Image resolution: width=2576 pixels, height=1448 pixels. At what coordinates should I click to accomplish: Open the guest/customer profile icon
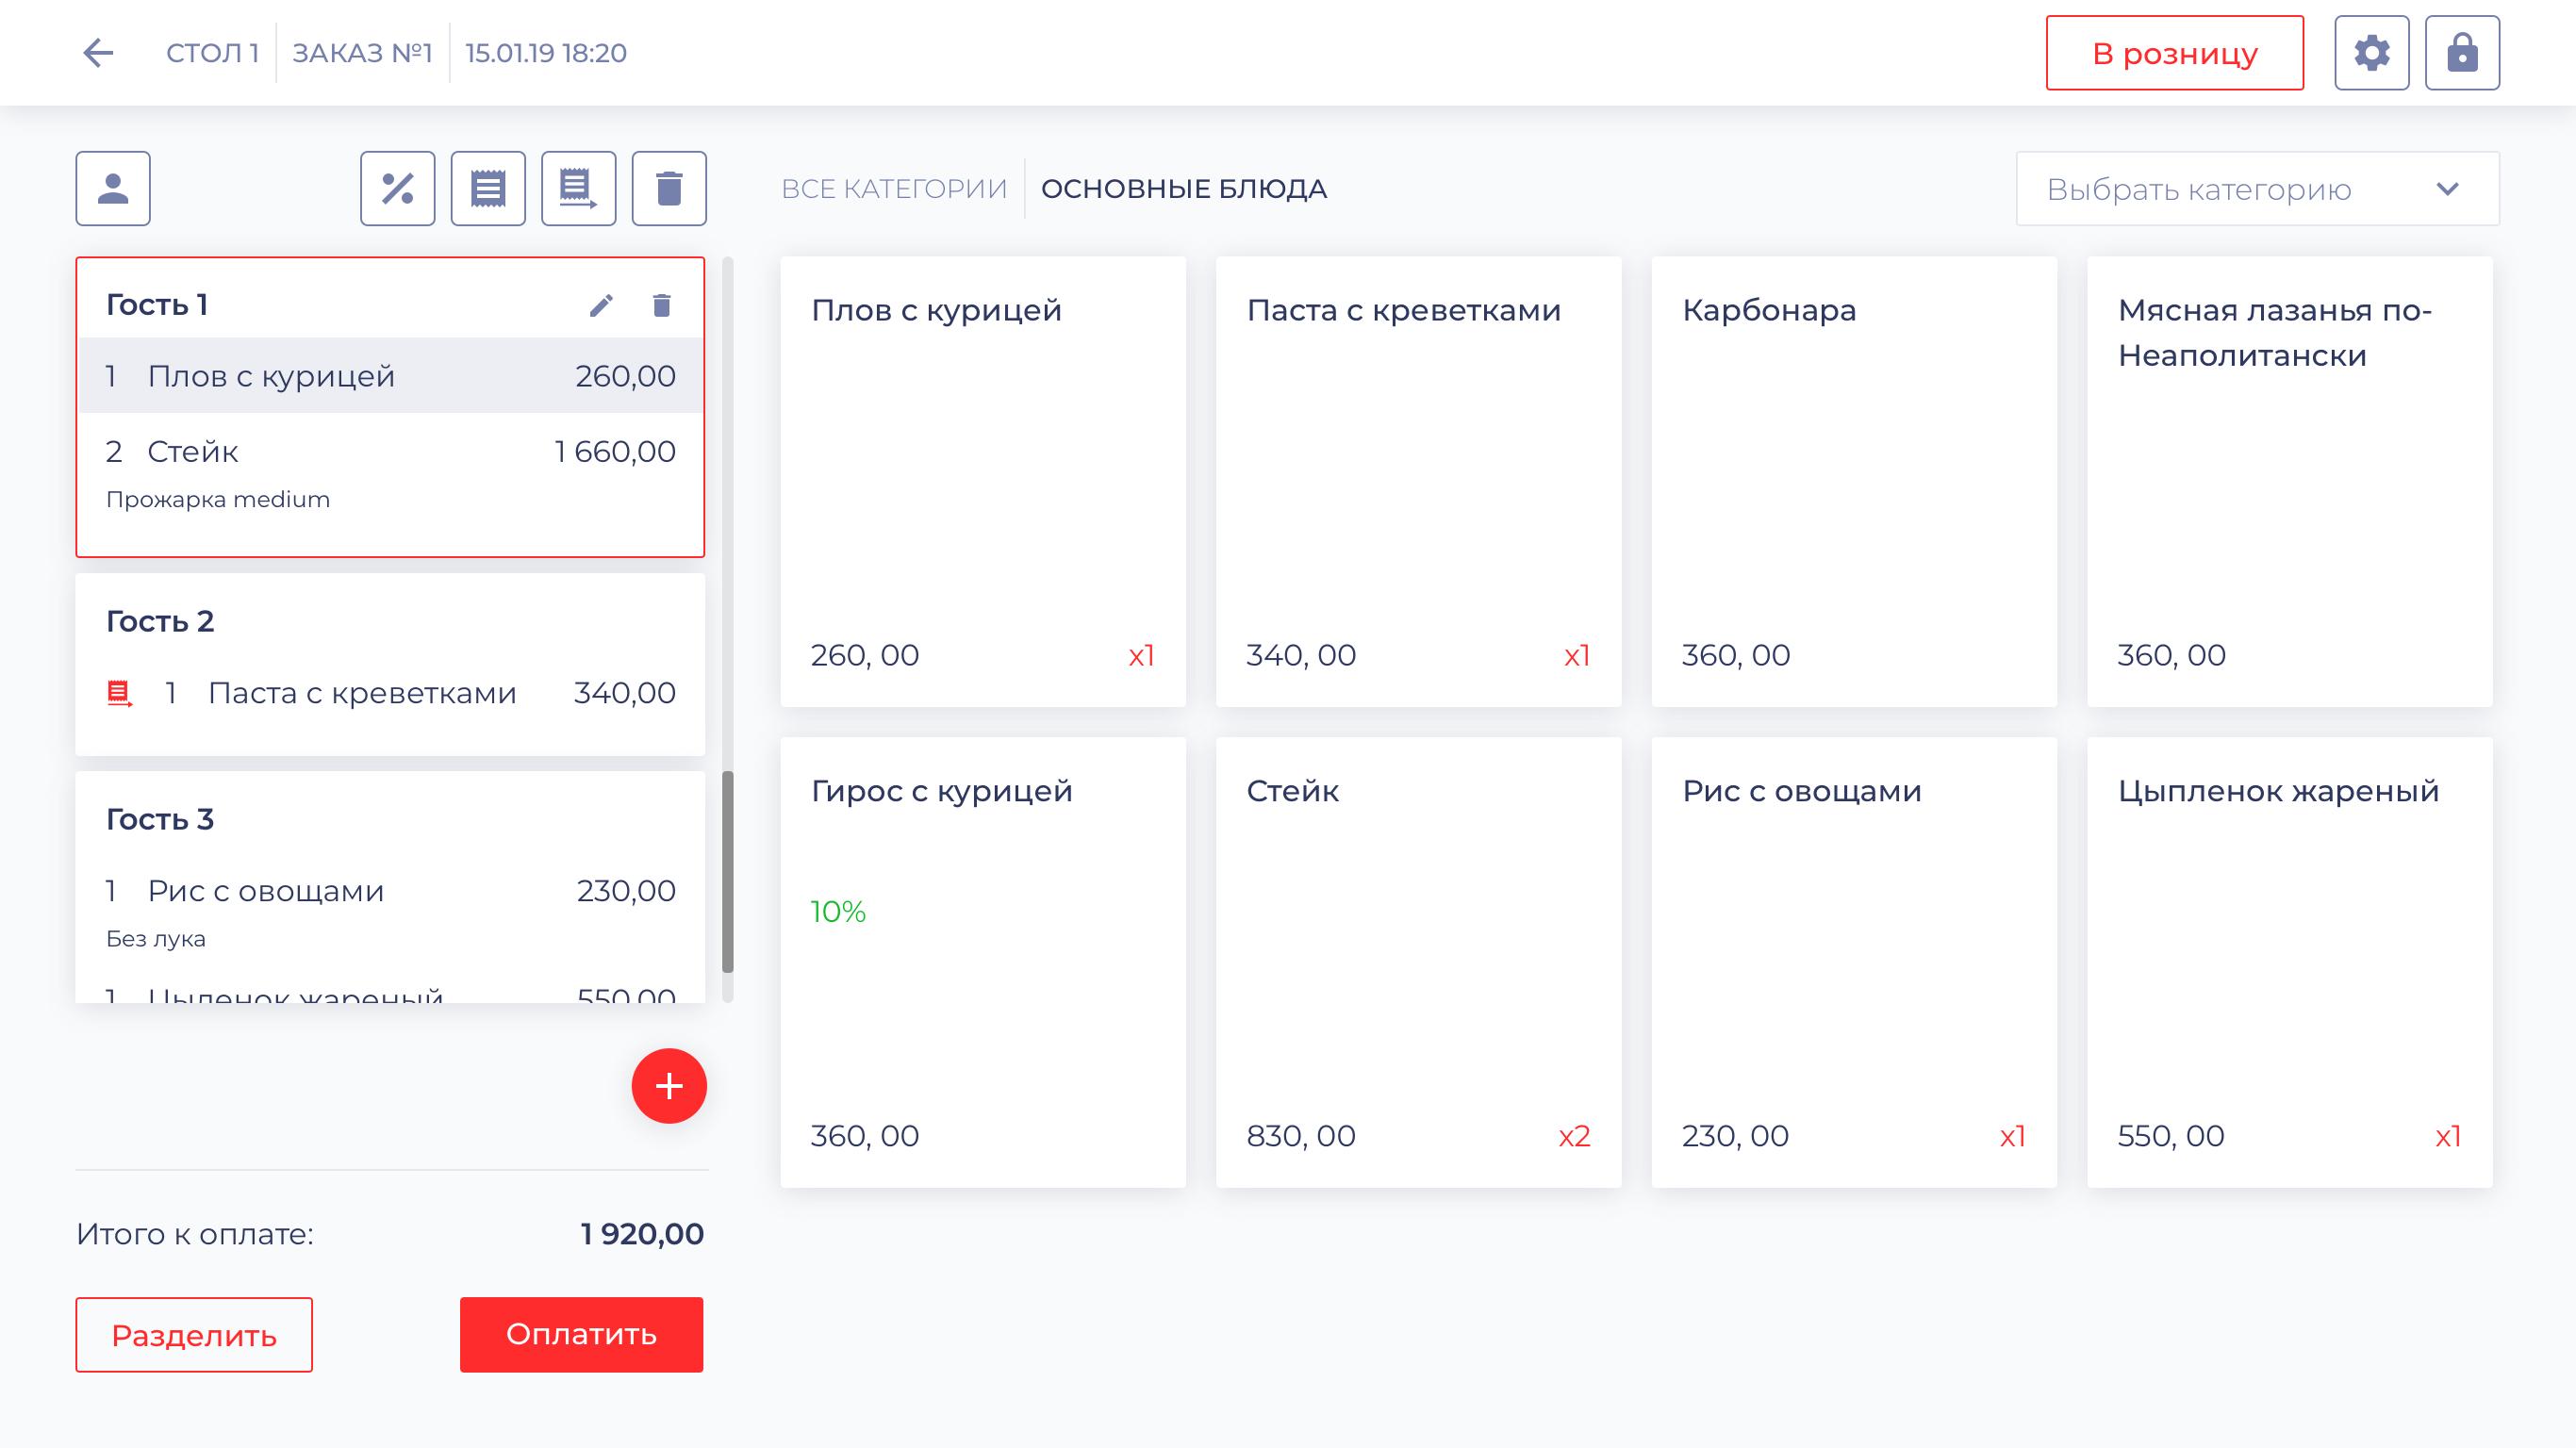[x=113, y=188]
